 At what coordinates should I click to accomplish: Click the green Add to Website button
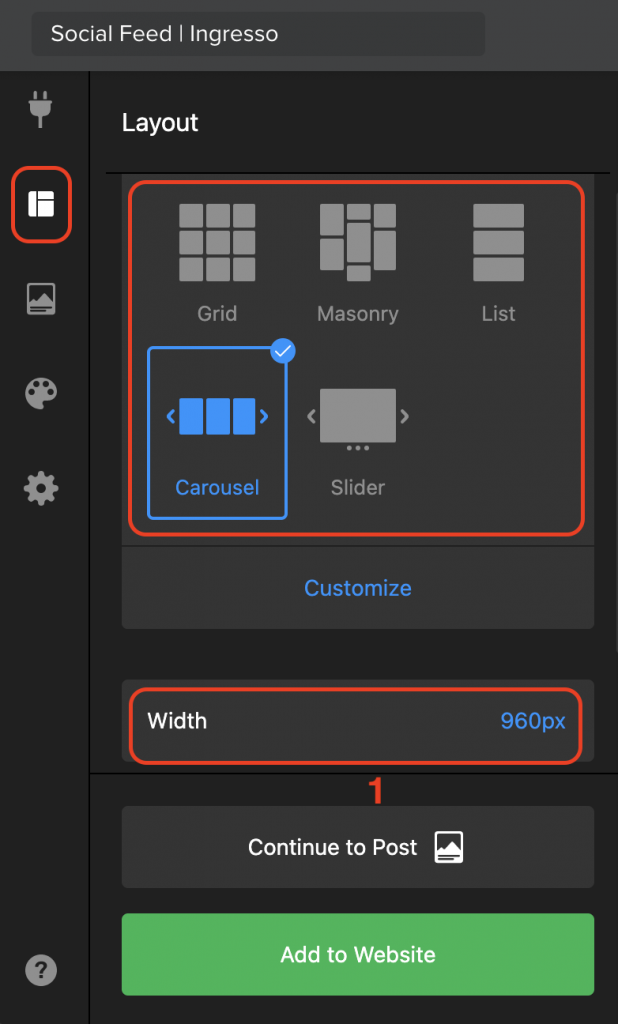(358, 954)
